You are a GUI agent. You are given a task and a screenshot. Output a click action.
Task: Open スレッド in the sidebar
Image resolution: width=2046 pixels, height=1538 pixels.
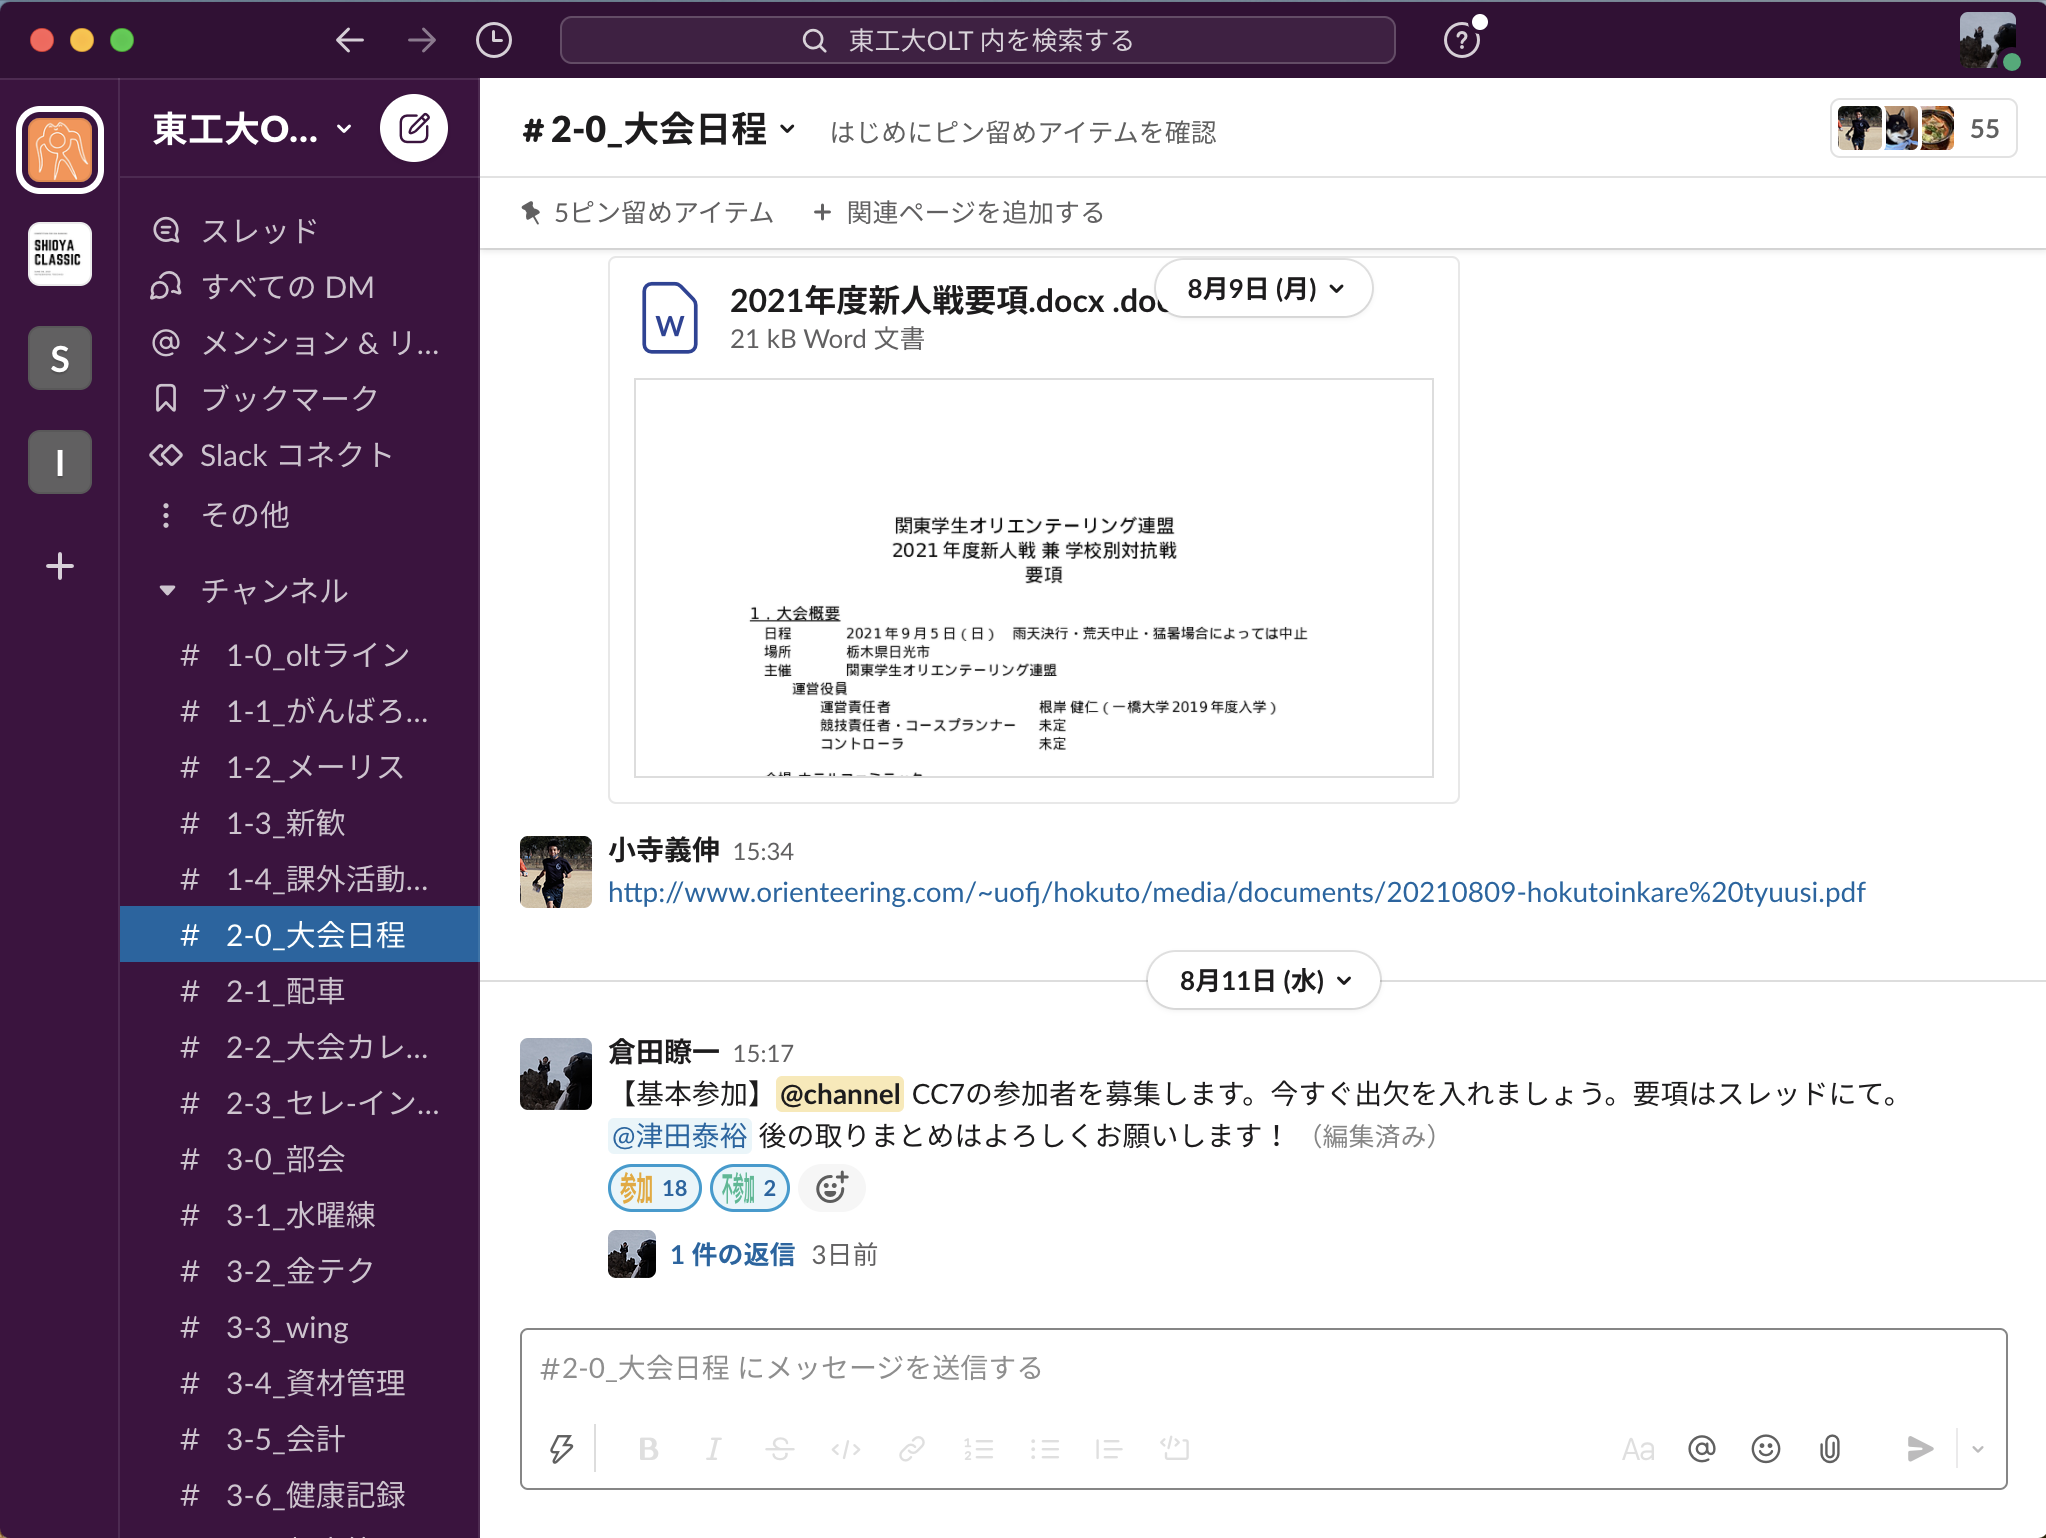(300, 230)
